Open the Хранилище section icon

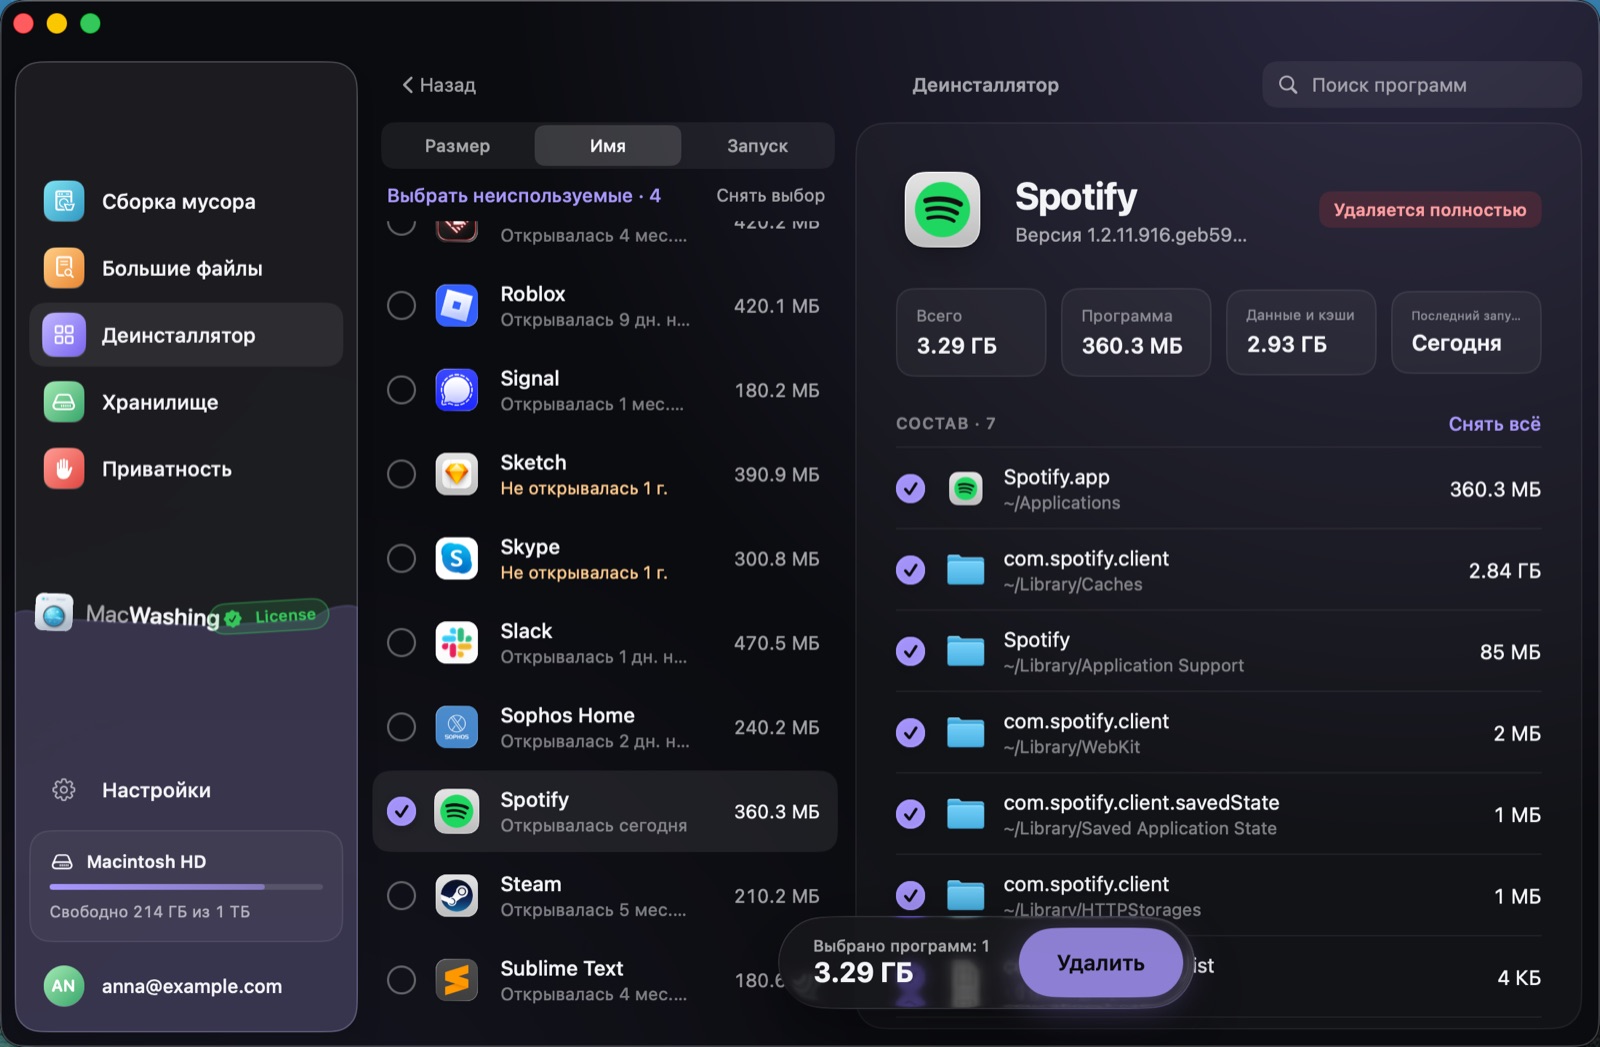[x=64, y=402]
